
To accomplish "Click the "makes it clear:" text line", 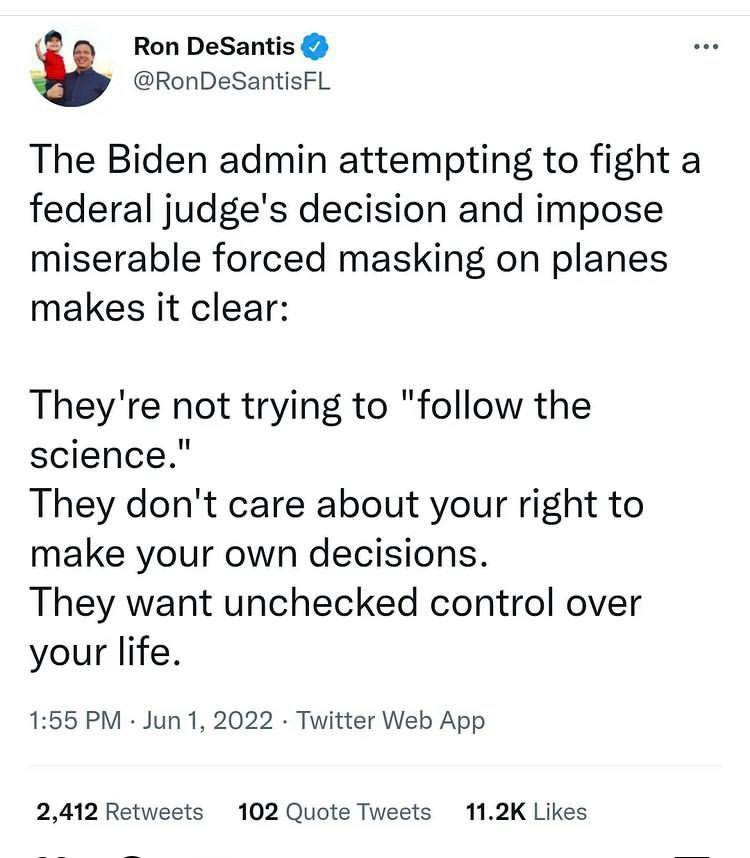I will 160,307.
